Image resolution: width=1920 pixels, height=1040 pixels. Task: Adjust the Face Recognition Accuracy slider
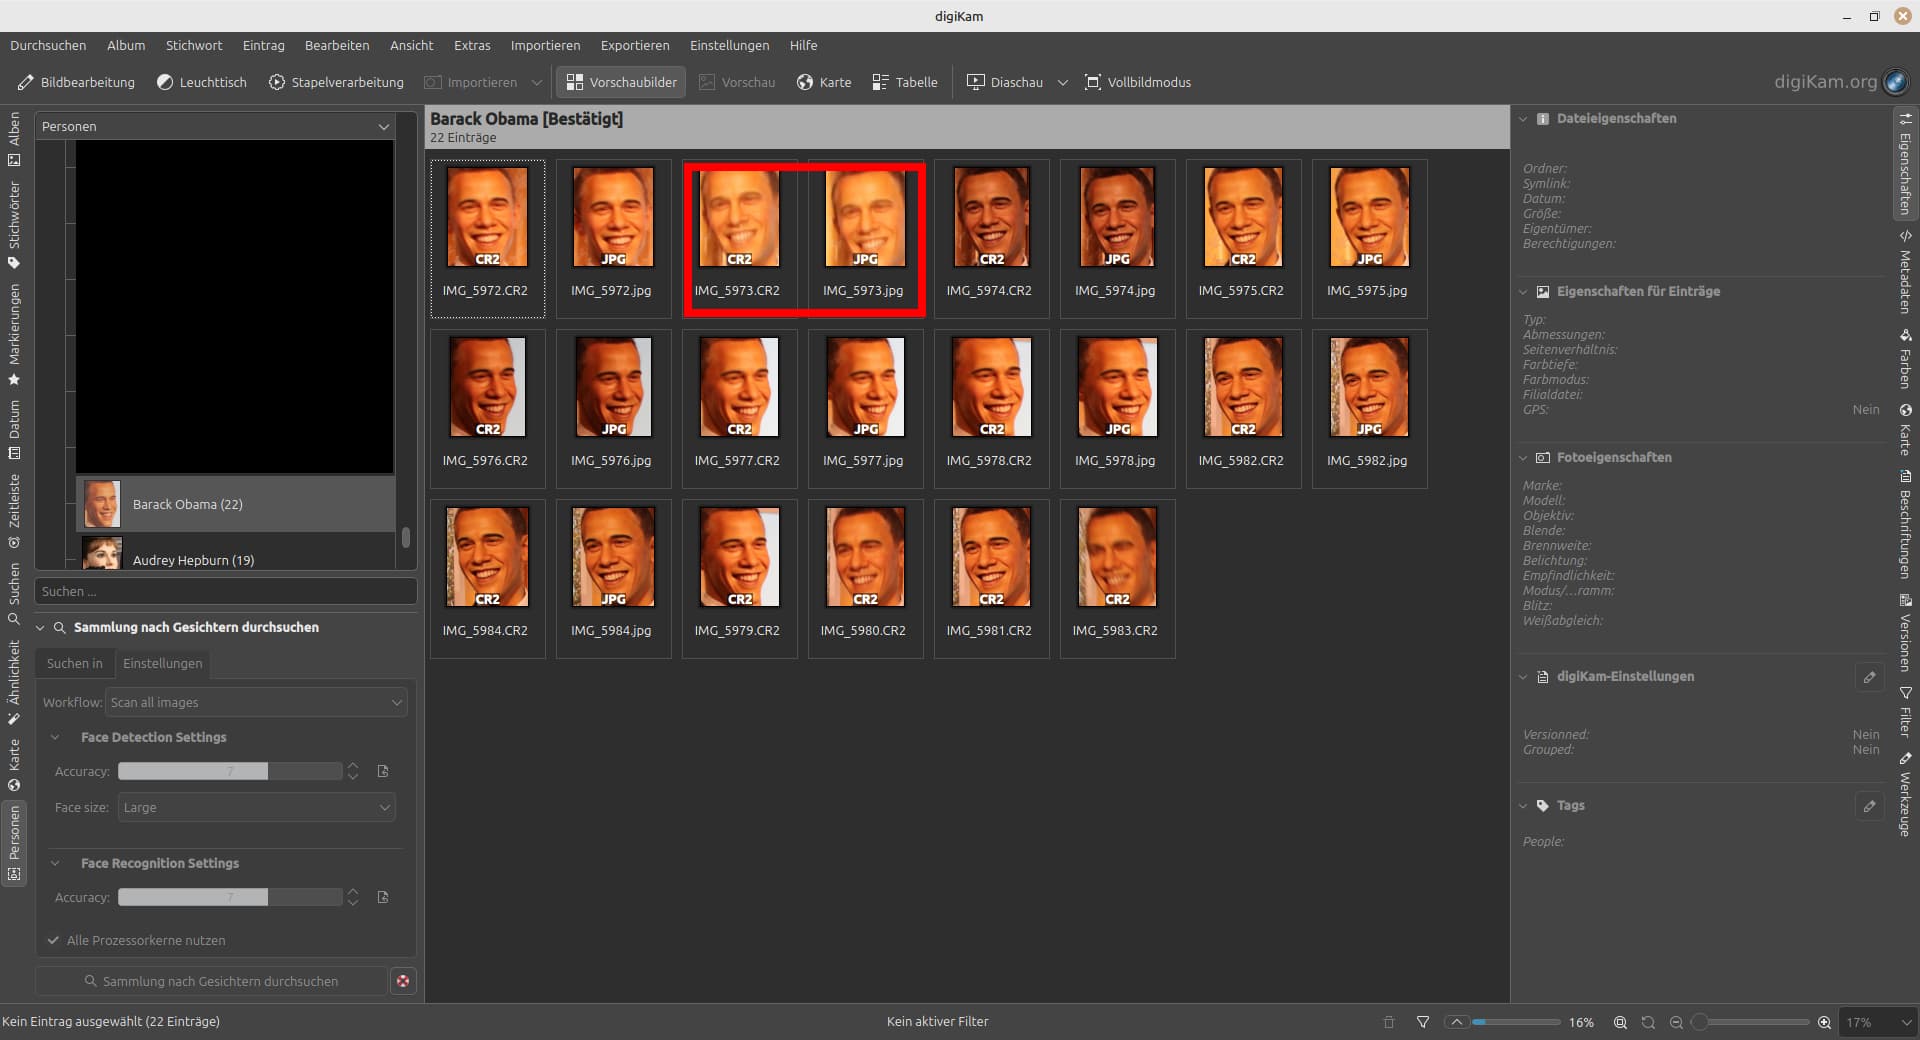[x=230, y=897]
